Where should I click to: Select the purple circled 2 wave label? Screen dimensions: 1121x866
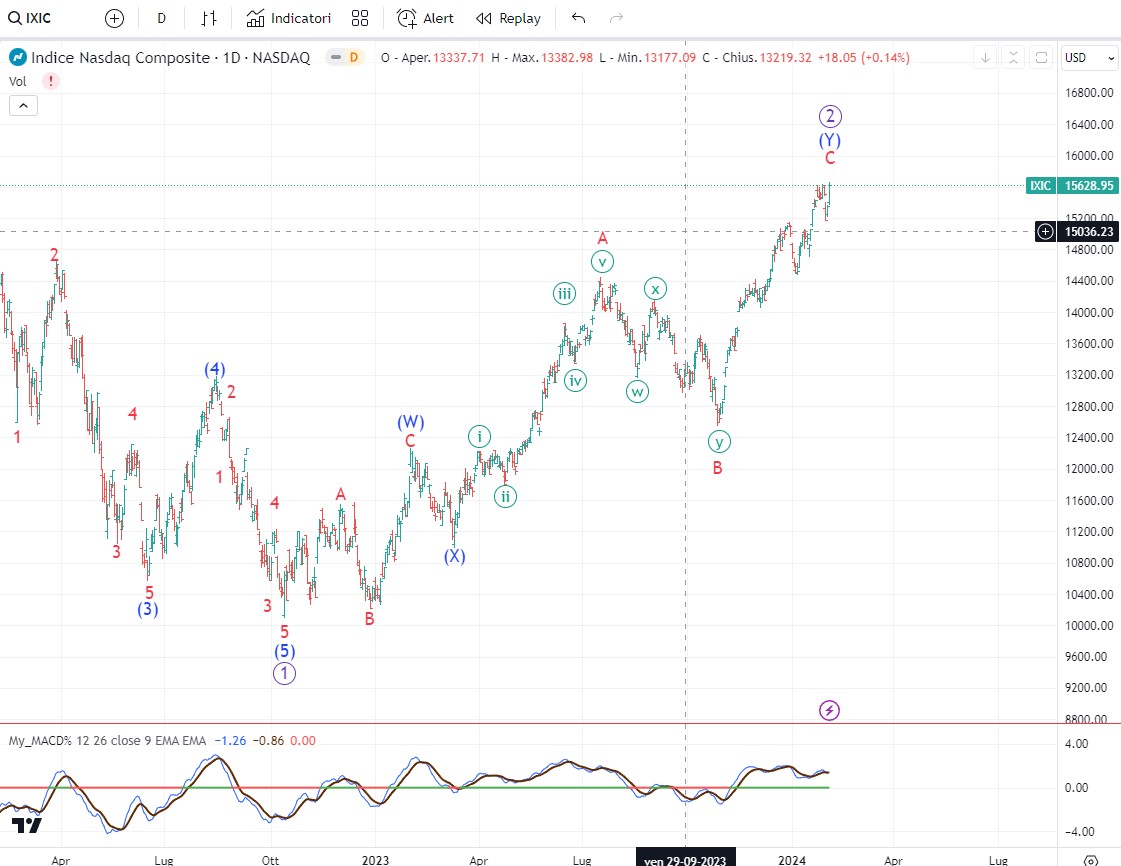click(x=830, y=116)
